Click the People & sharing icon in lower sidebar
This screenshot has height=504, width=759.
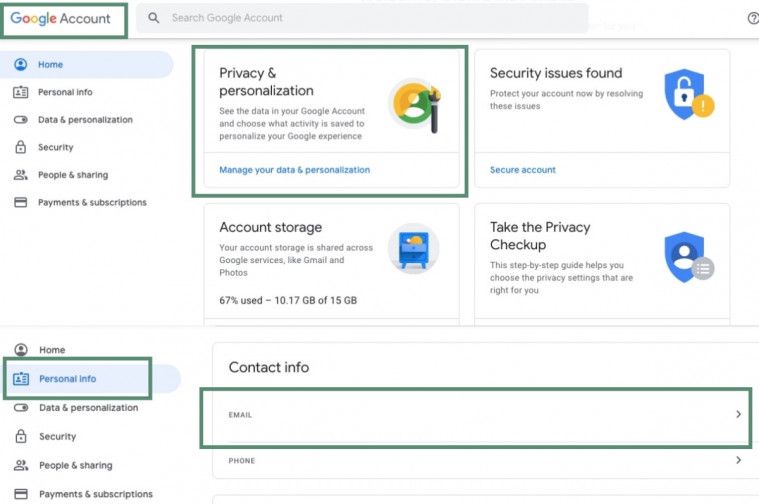(21, 465)
